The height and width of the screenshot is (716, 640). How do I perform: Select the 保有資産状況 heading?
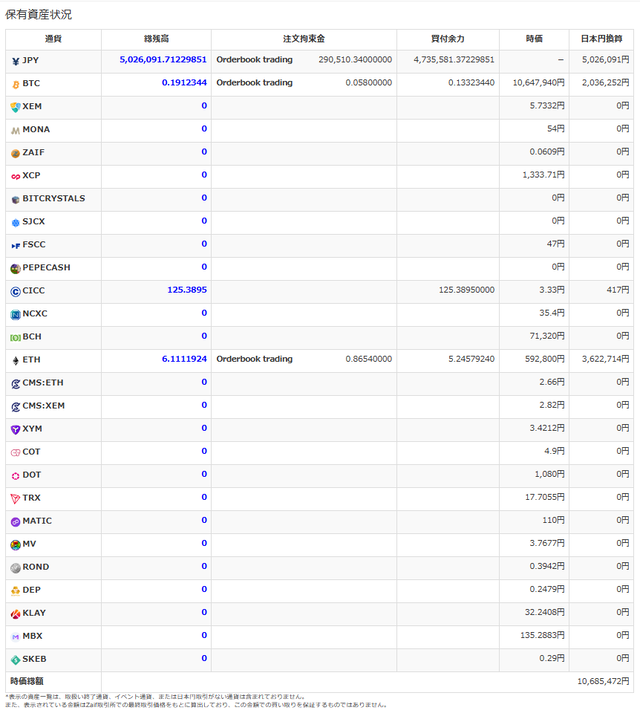38,15
